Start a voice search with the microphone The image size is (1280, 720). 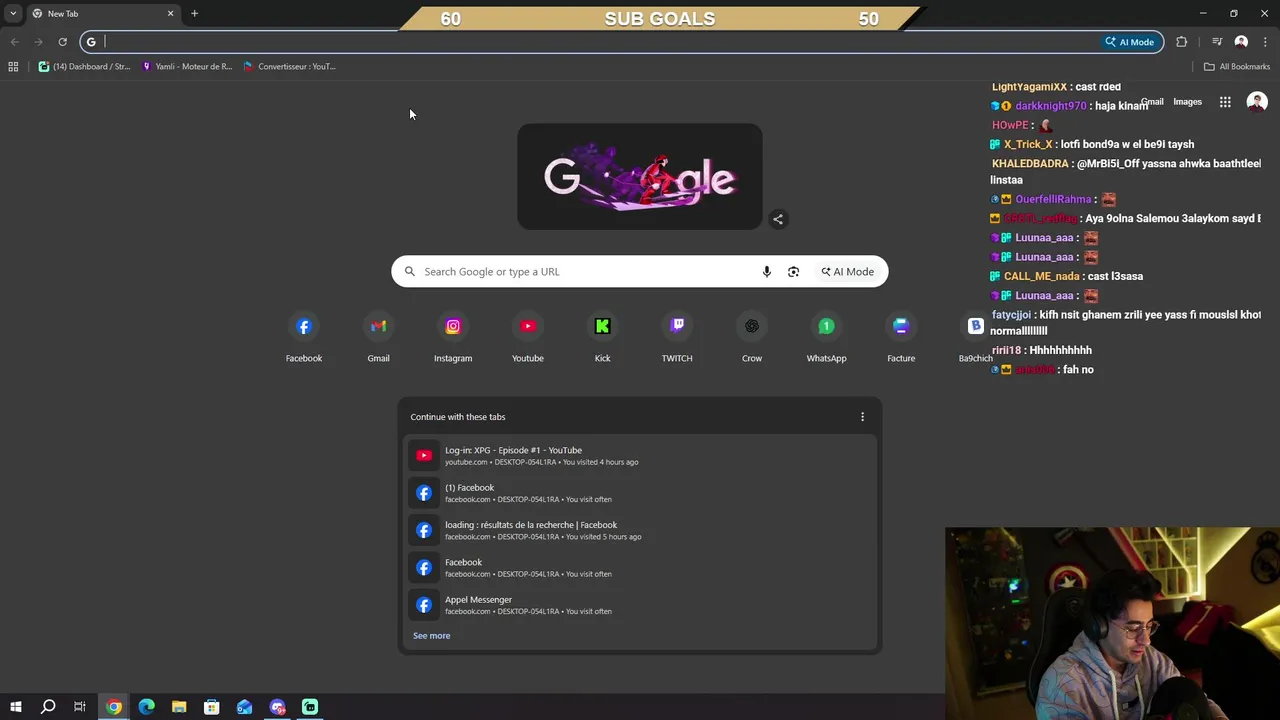(767, 272)
